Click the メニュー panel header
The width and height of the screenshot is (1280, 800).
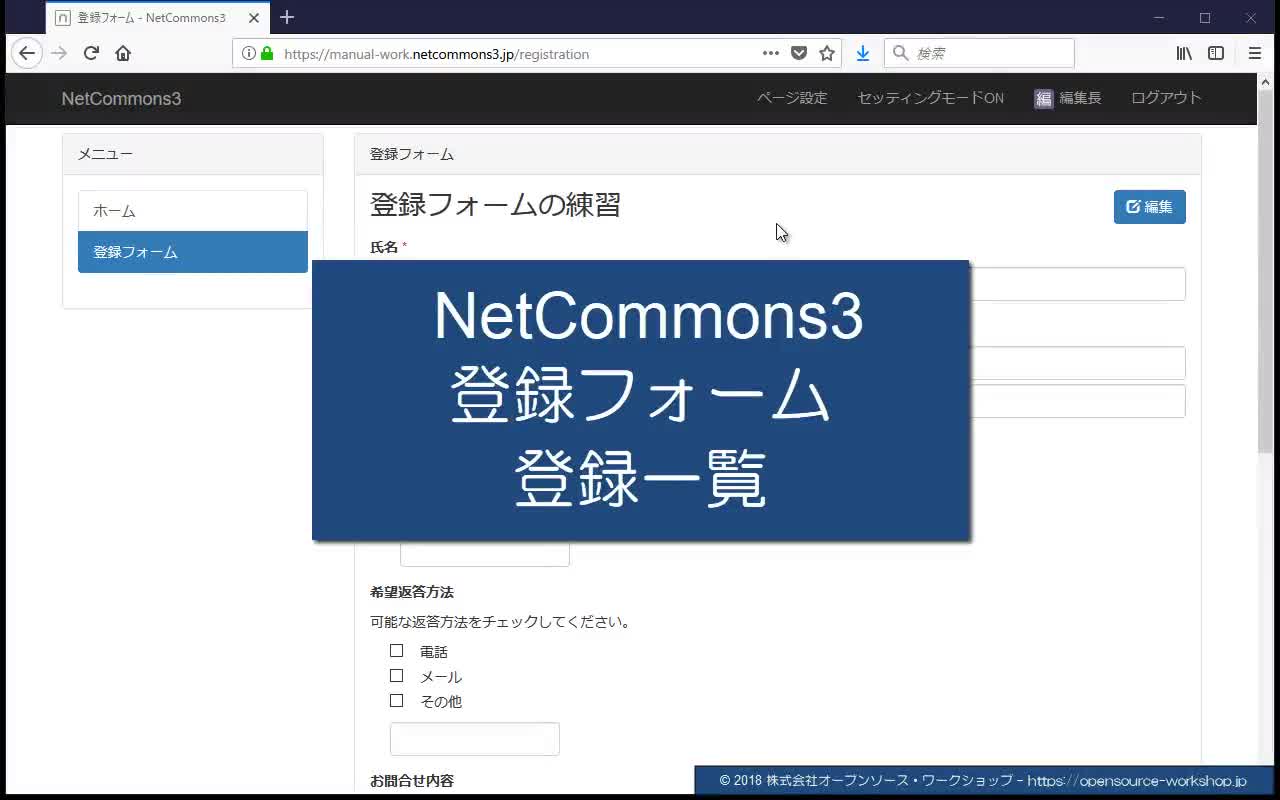click(193, 154)
